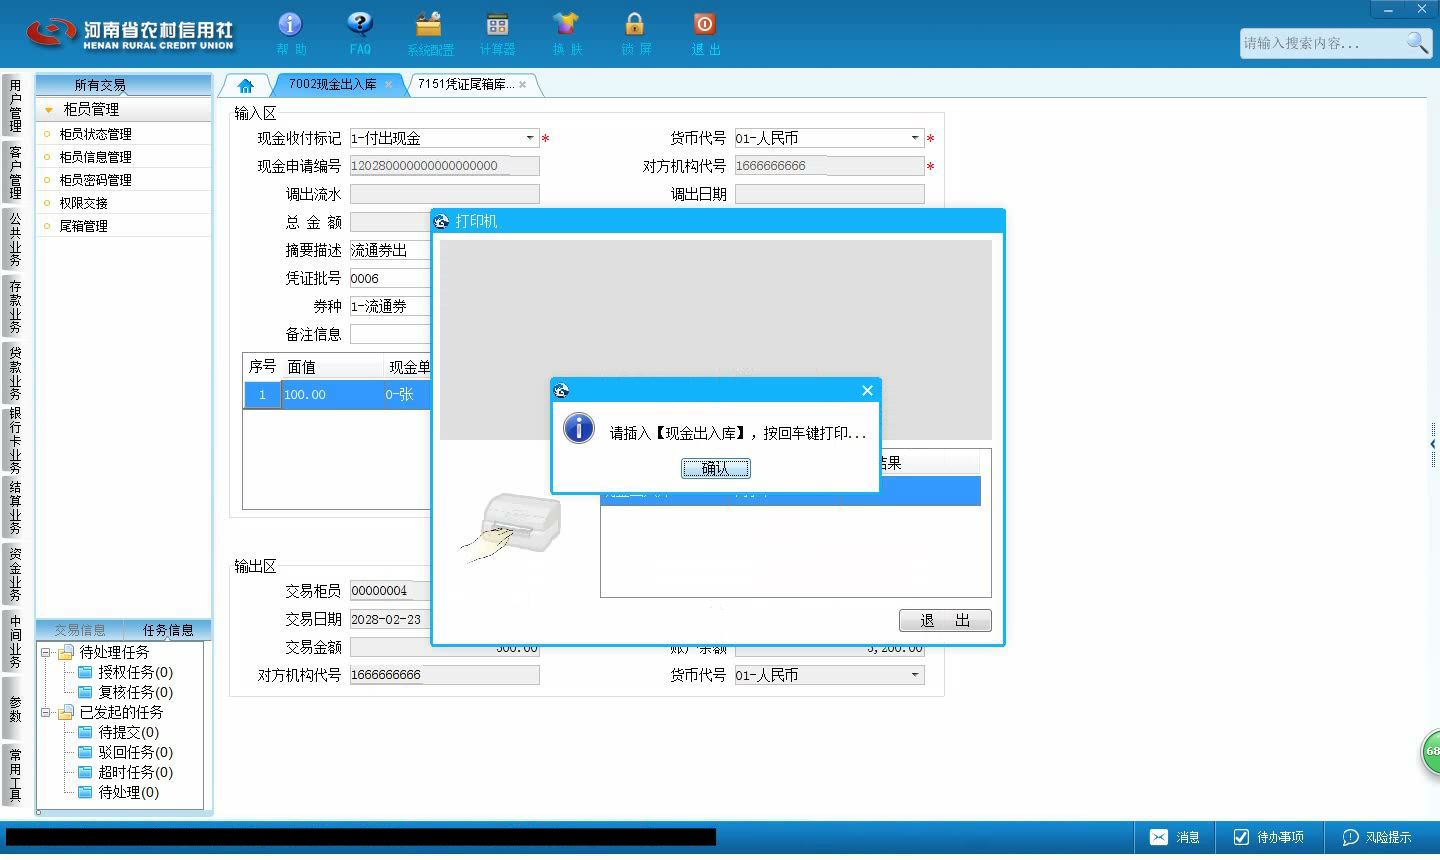1440x860 pixels.
Task: Click the 现金申请编号 field
Action: pos(444,166)
